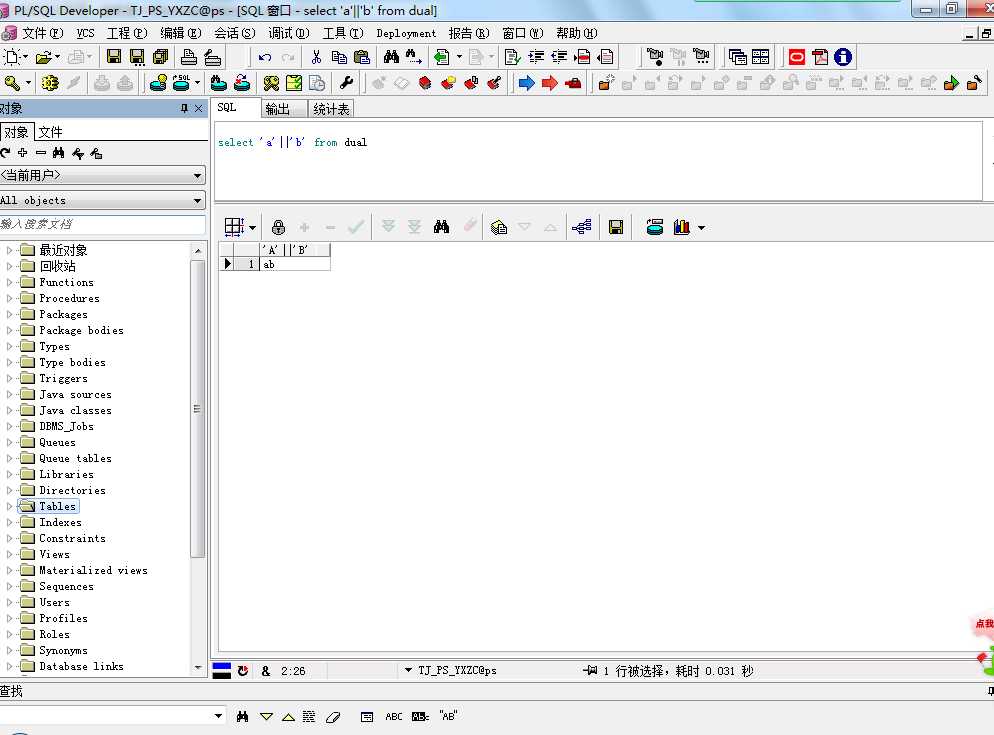Open the grid layout dropdown arrow in result toolbar
Screen dimensions: 994x735
(x=252, y=228)
